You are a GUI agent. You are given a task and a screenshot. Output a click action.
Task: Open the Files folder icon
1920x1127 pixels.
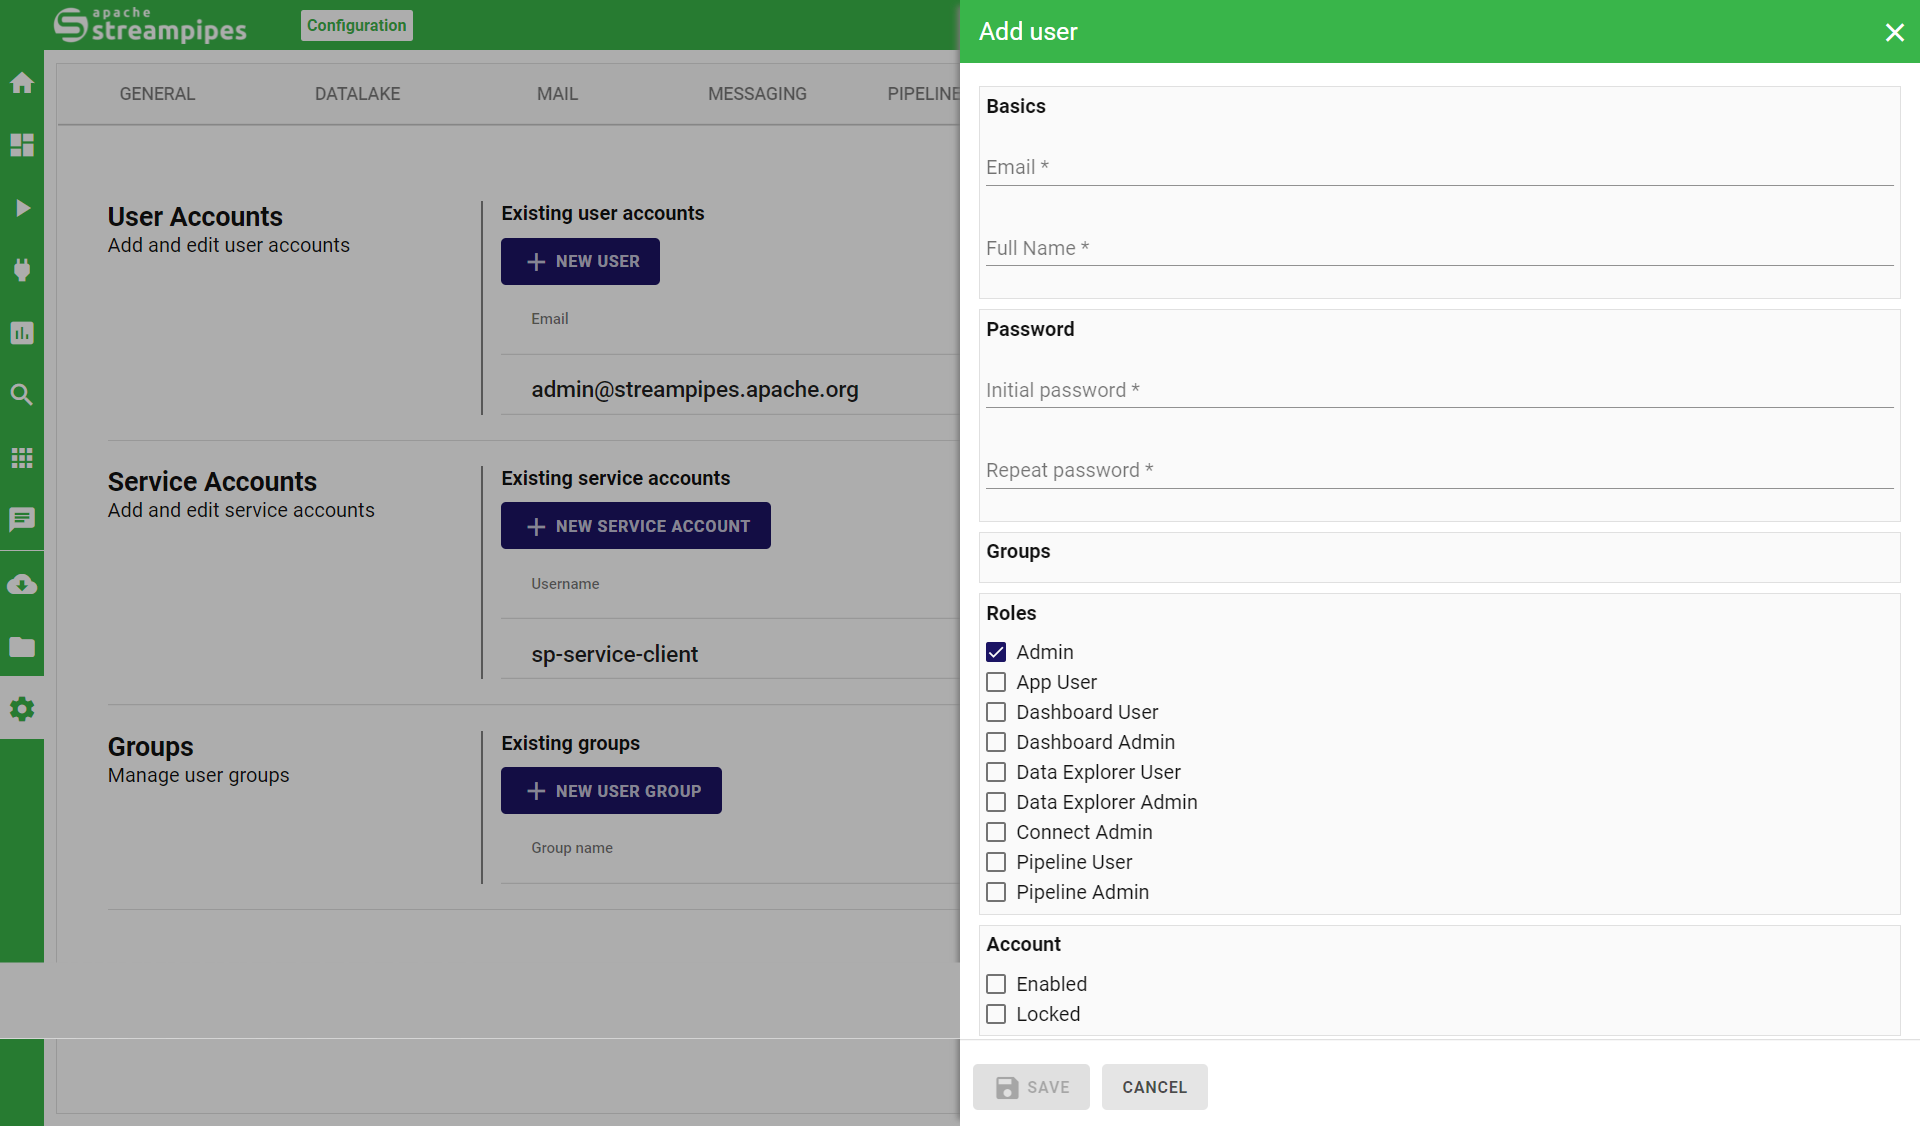[22, 647]
